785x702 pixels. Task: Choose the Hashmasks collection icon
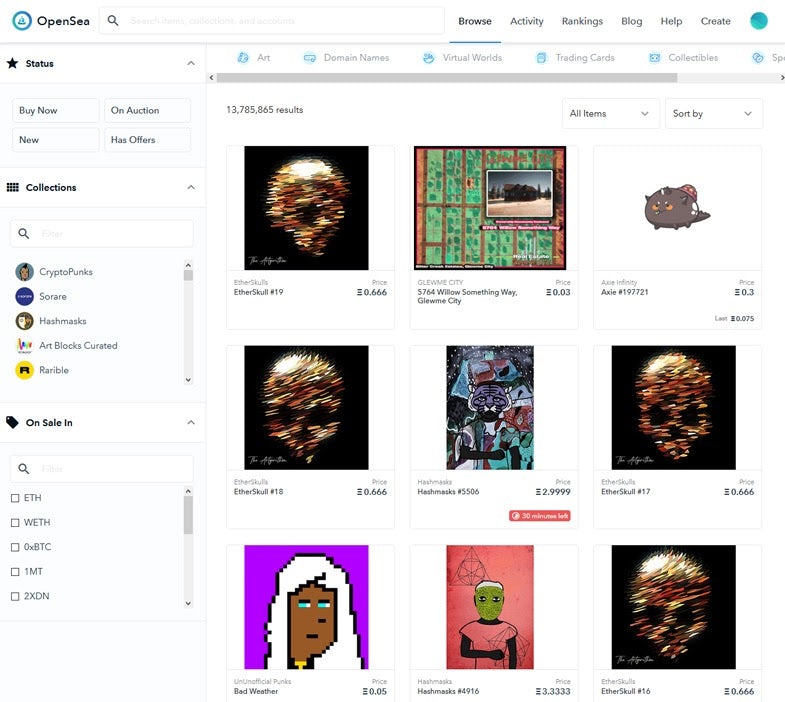[x=25, y=321]
